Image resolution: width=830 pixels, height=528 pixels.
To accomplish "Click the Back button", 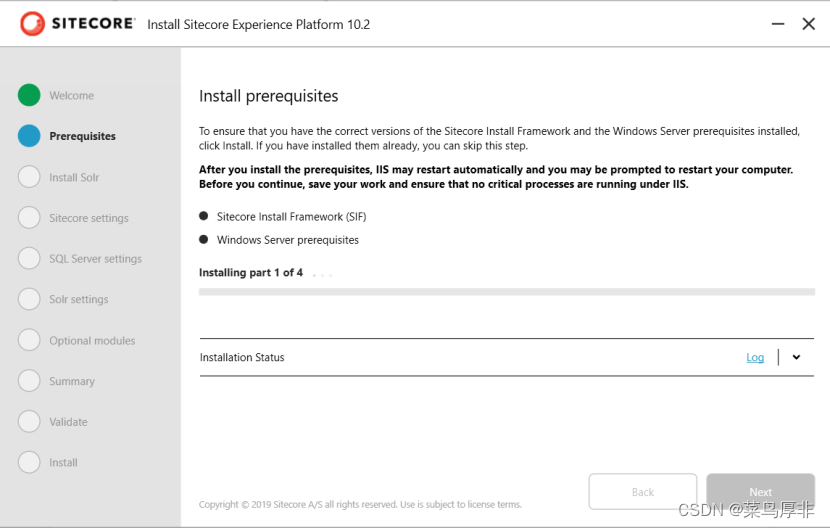I will tap(643, 492).
